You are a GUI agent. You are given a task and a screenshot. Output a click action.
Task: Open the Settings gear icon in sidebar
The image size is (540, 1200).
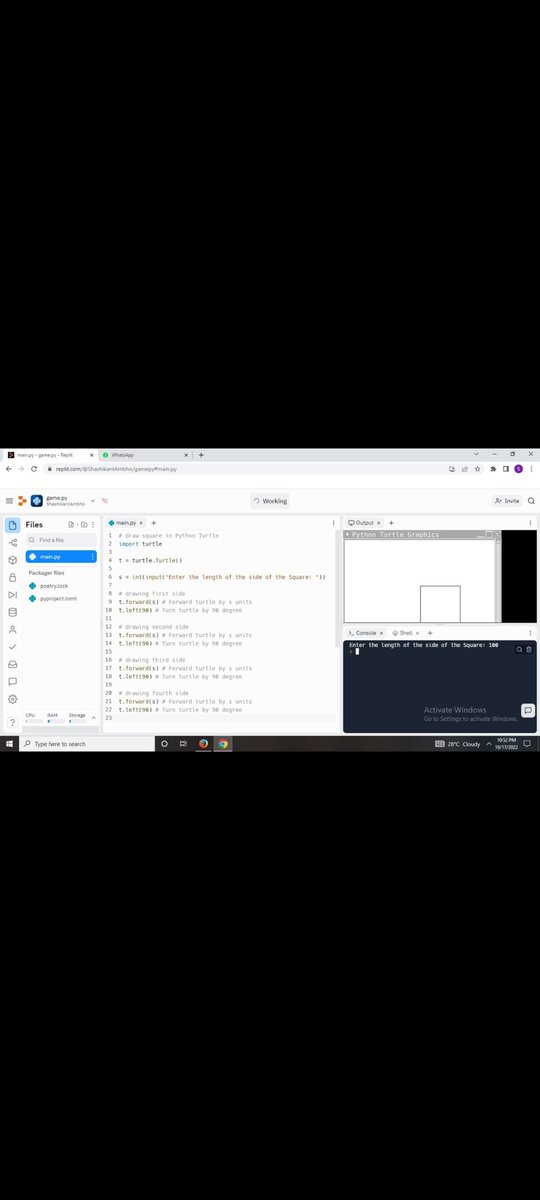coord(12,699)
